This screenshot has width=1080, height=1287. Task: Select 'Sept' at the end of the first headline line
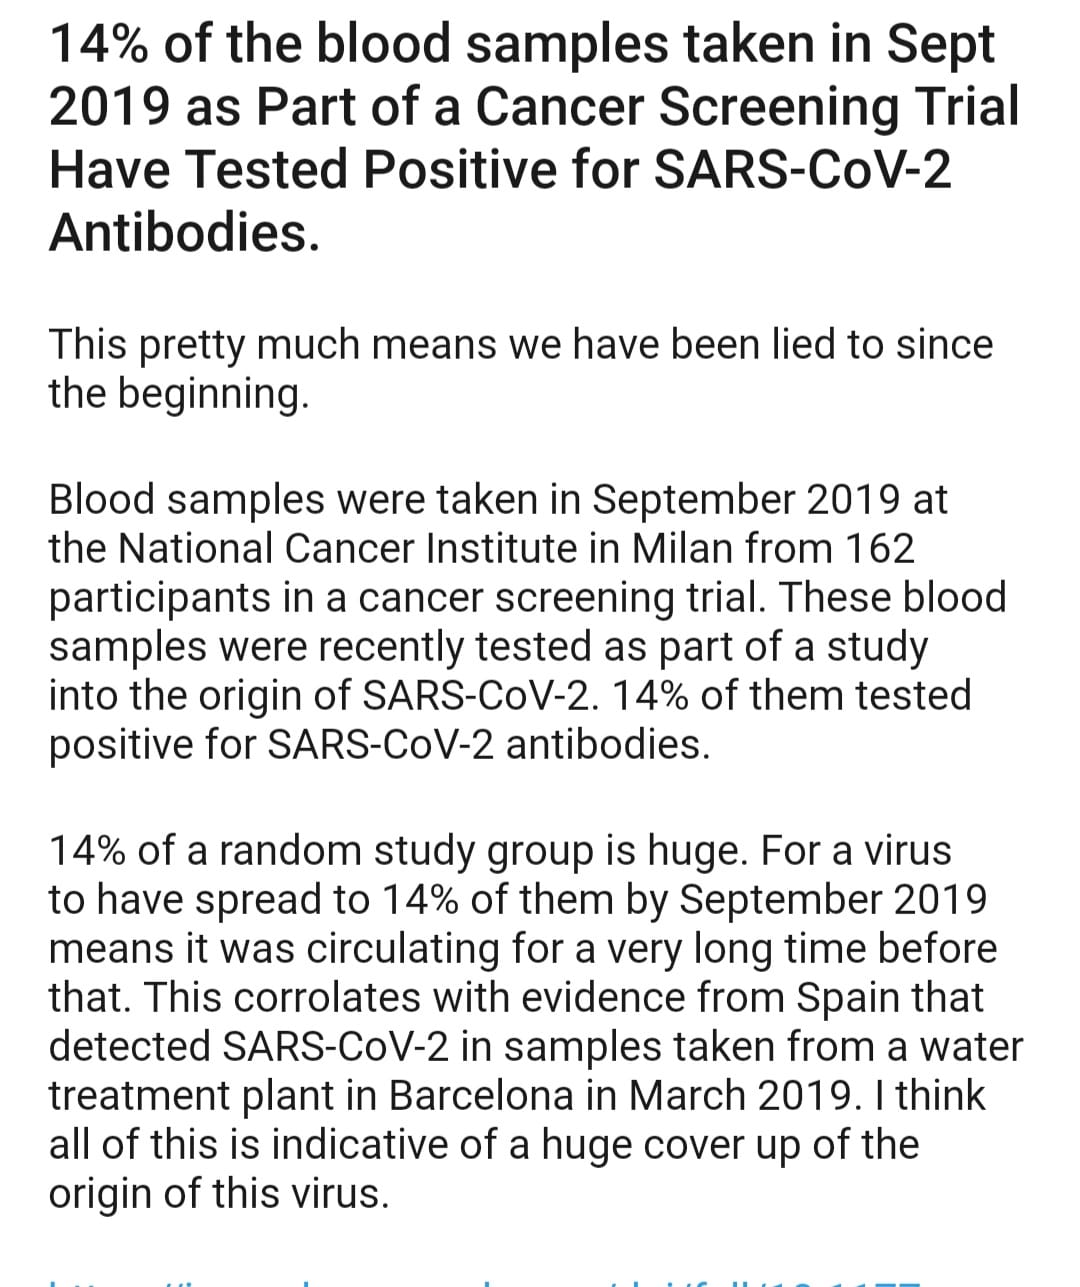pos(942,45)
